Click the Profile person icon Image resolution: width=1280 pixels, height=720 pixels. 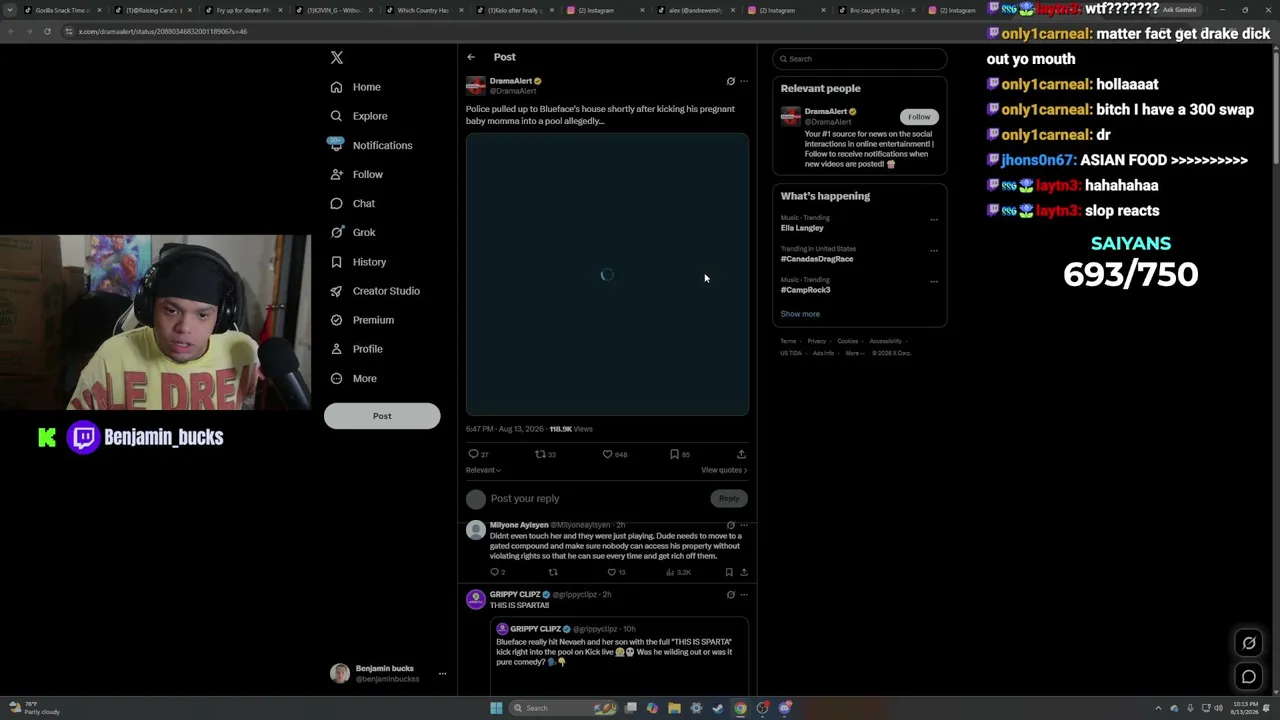tap(336, 349)
